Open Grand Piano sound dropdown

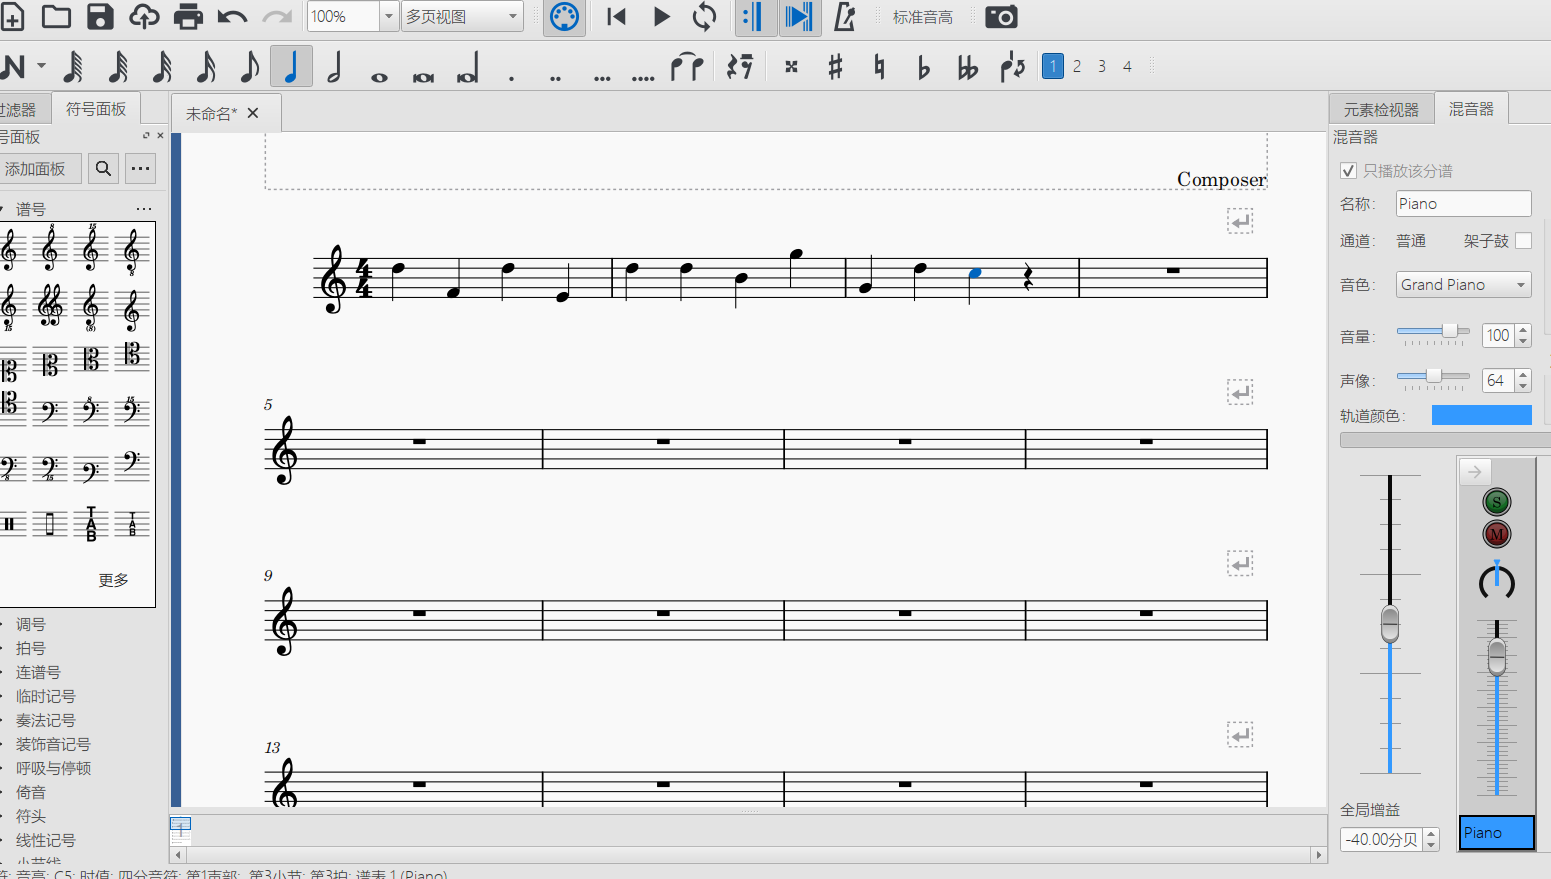click(1463, 284)
